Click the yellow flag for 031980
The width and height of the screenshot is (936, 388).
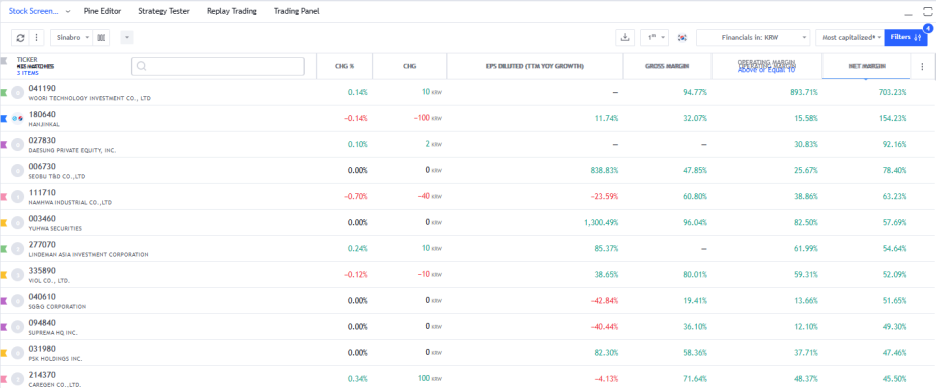[x=4, y=353]
